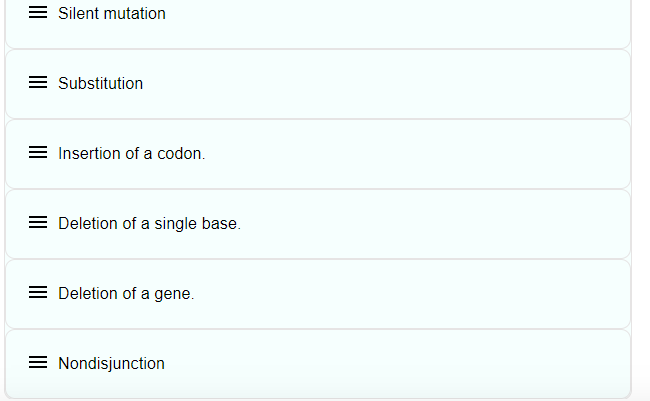Screen dimensions: 650x401
Task: Click the 'Deletion of a gene.' label
Action: tap(126, 294)
